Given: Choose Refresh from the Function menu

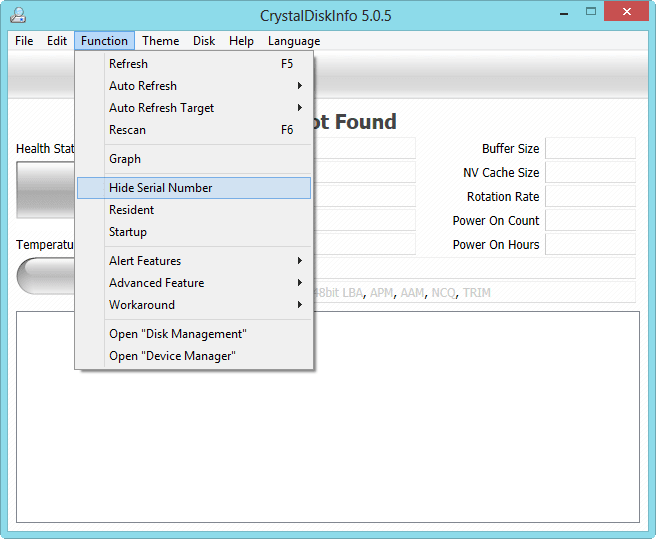Looking at the screenshot, I should 194,64.
